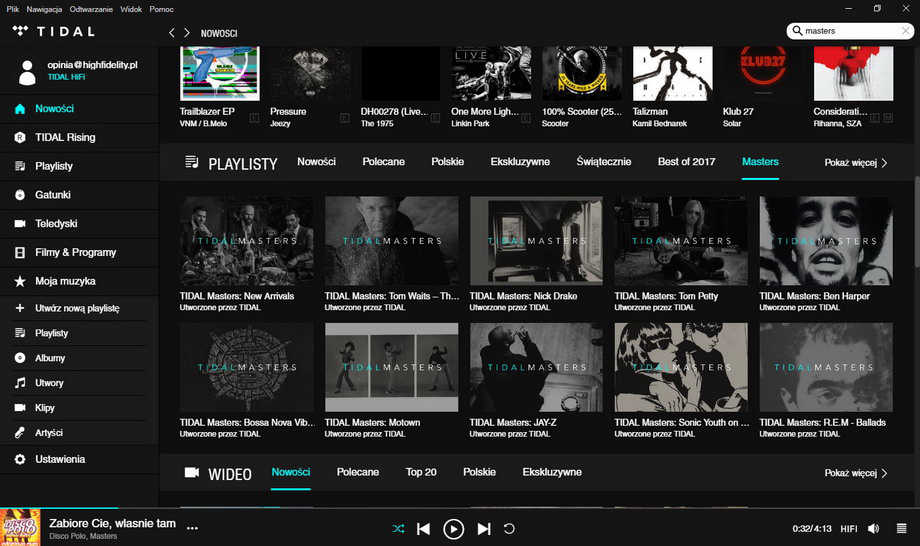Mute the volume speaker icon

tap(873, 528)
